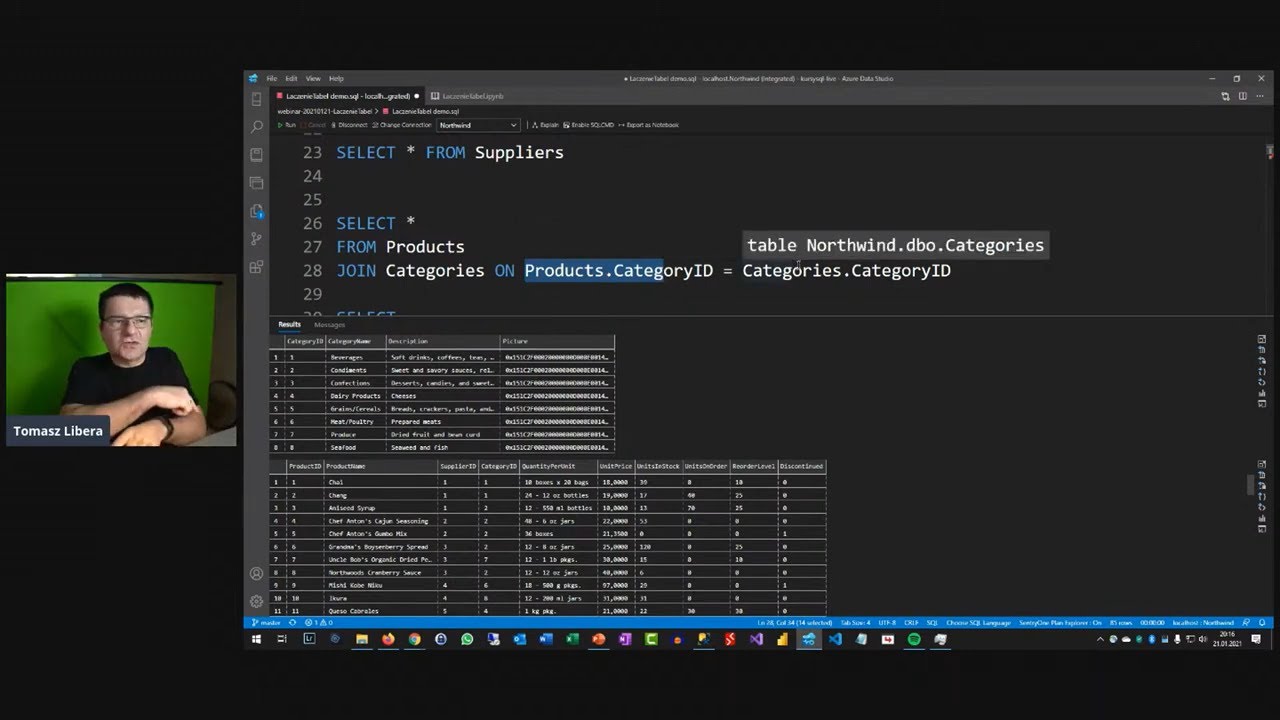Click top save-results icon beside first grid
This screenshot has width=1280, height=720.
[1262, 340]
